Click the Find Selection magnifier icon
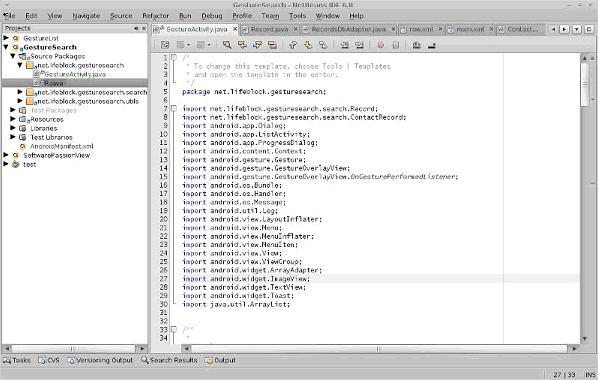The image size is (598, 380). (x=227, y=45)
